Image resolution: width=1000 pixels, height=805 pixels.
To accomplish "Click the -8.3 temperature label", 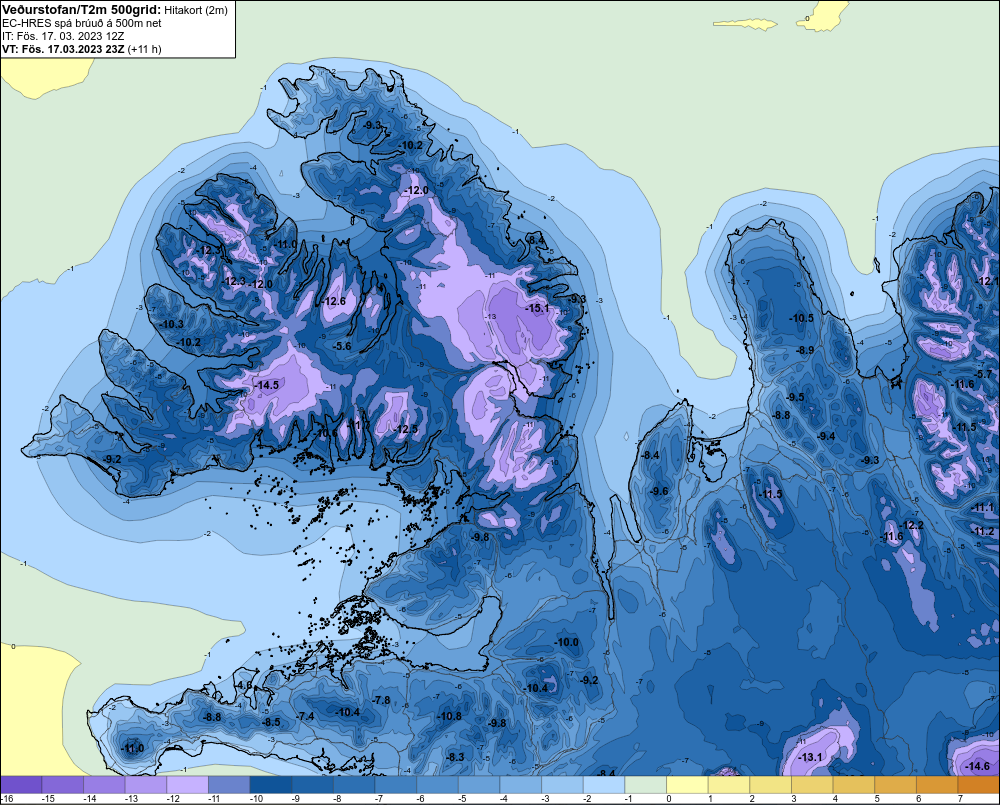I will pyautogui.click(x=455, y=757).
